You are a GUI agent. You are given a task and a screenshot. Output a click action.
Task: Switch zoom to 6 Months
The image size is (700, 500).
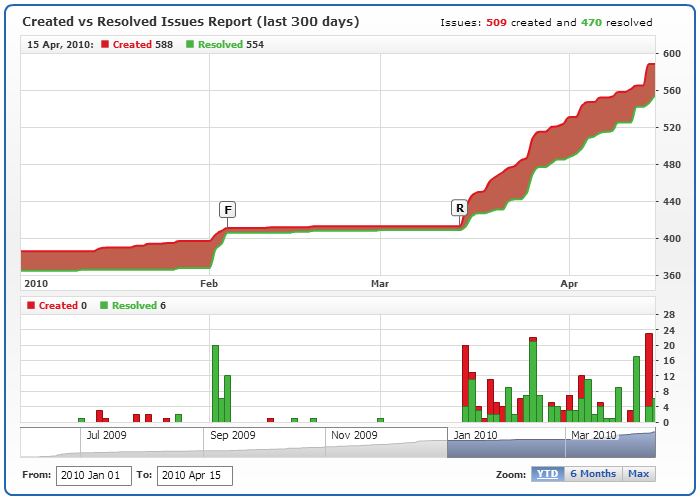592,474
